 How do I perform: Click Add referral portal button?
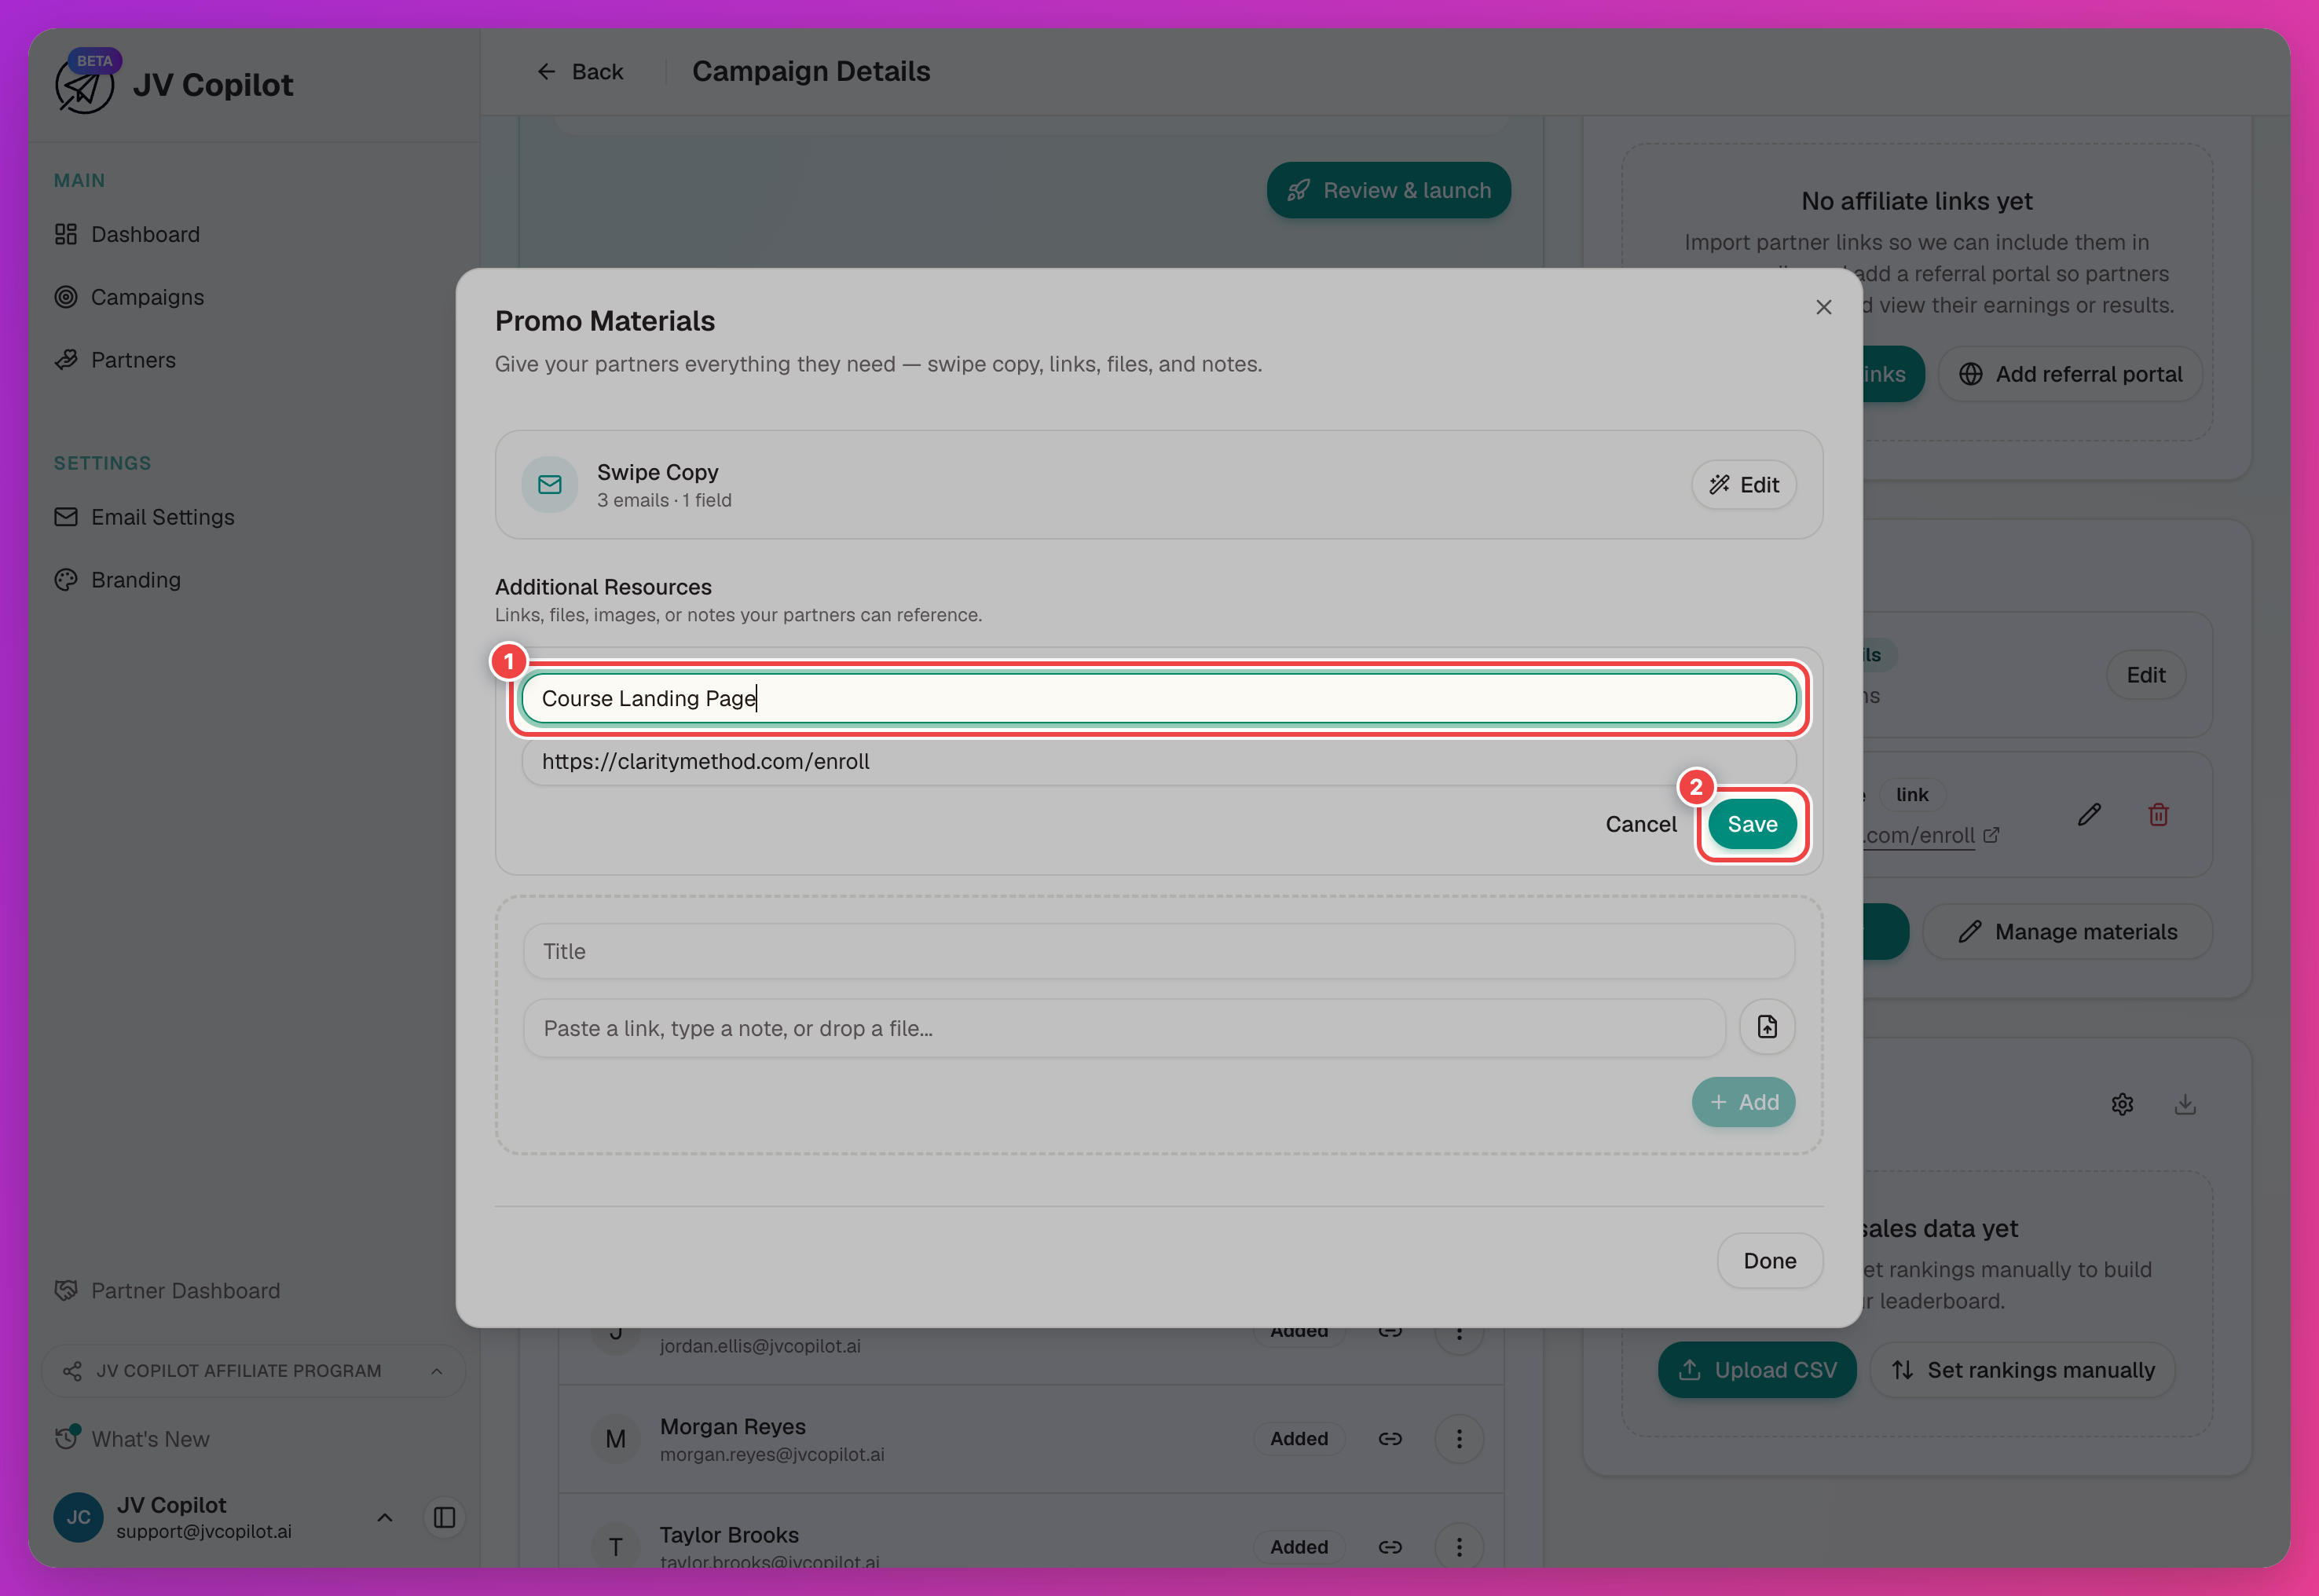pyautogui.click(x=2070, y=374)
